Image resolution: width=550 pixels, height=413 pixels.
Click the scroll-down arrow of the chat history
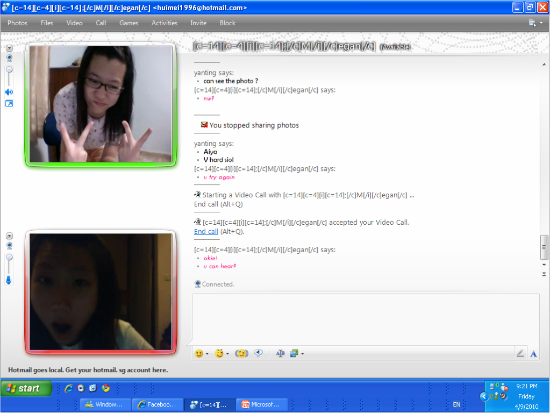(x=544, y=265)
